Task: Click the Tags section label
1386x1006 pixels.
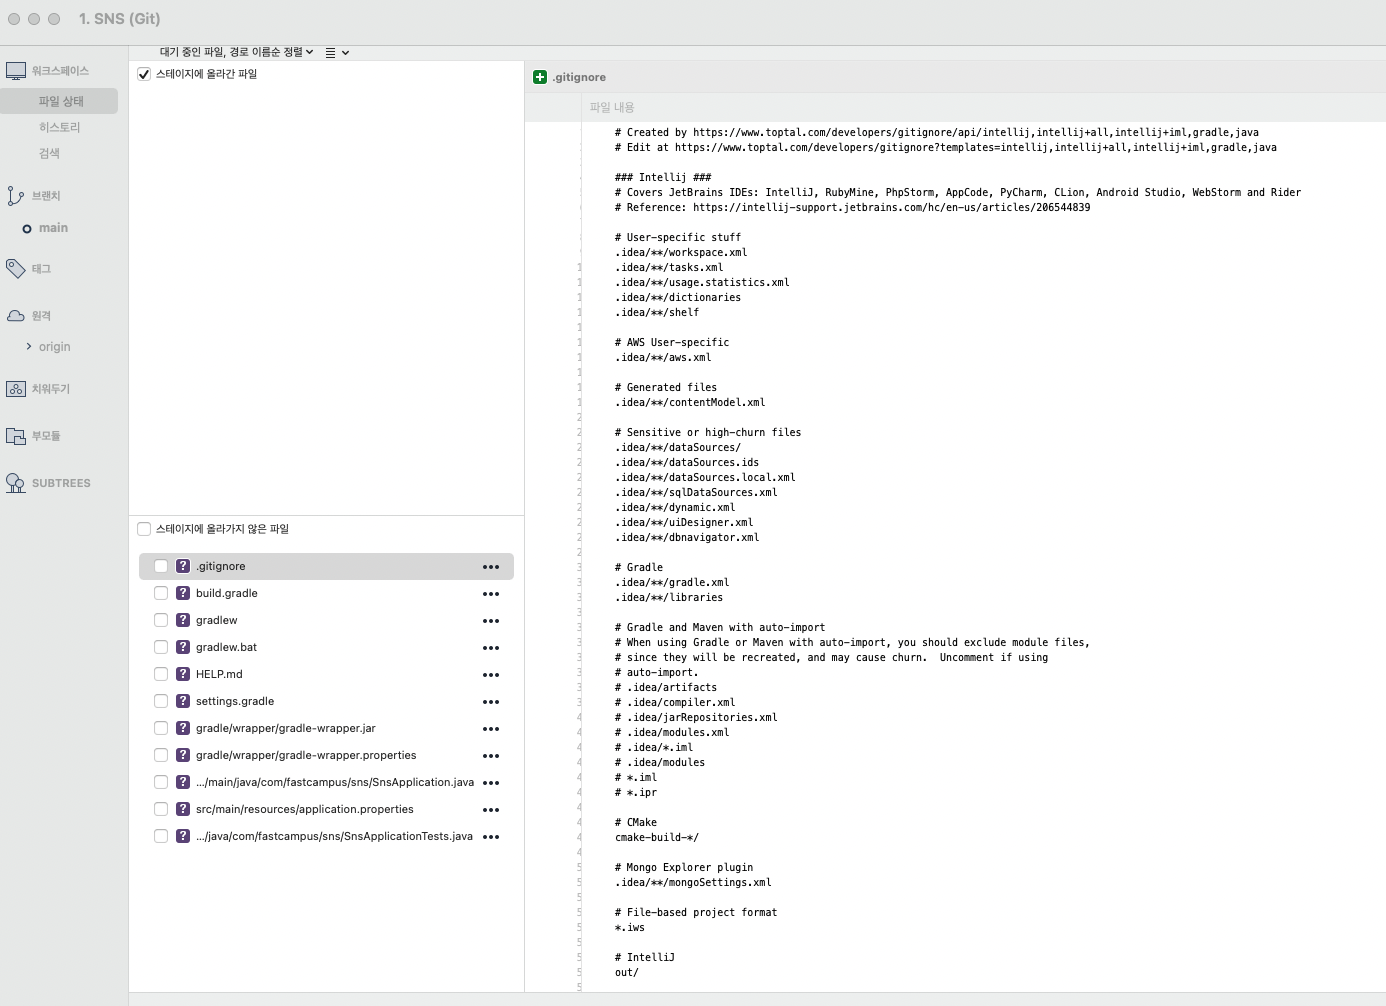Action: pyautogui.click(x=41, y=269)
